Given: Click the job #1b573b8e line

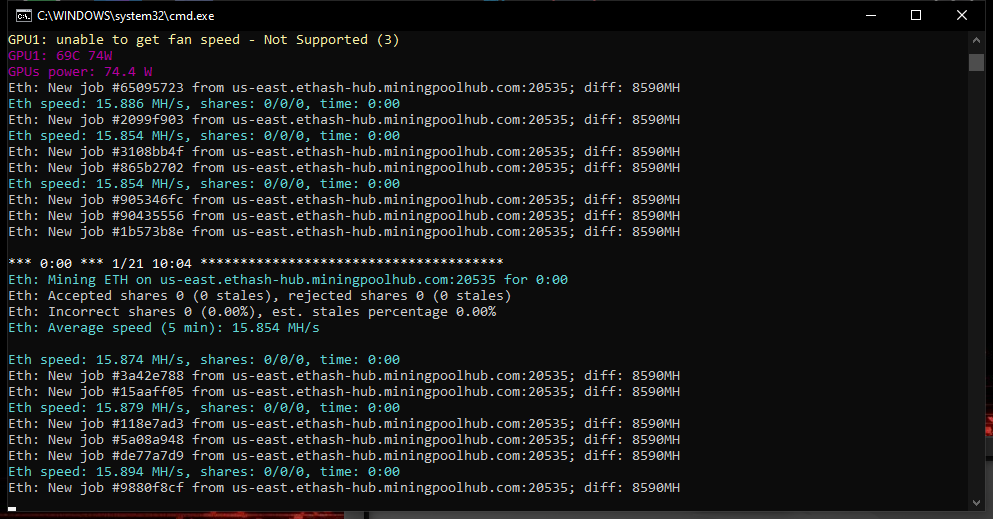Looking at the screenshot, I should point(344,232).
